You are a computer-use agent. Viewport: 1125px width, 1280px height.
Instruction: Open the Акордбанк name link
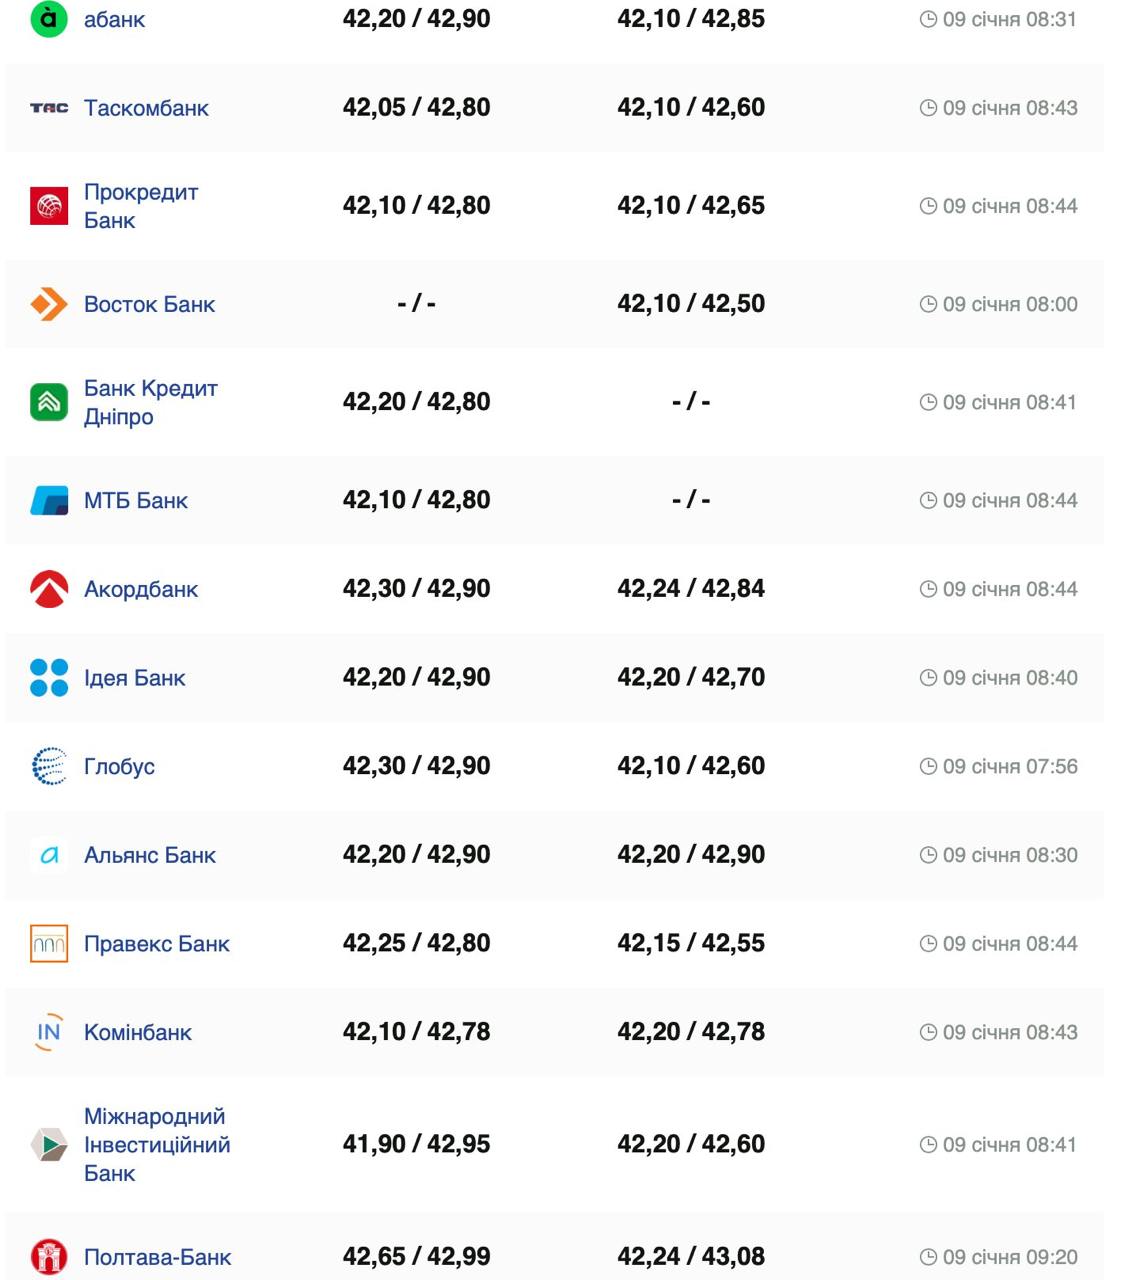tap(141, 589)
